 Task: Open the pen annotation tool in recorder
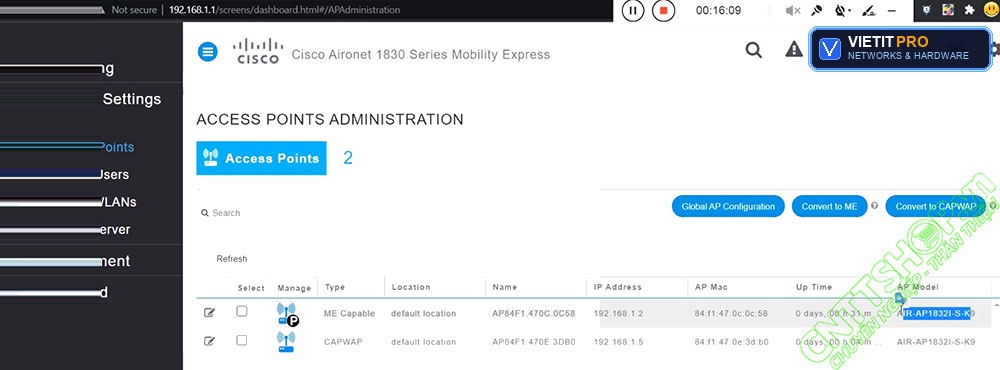tap(868, 10)
